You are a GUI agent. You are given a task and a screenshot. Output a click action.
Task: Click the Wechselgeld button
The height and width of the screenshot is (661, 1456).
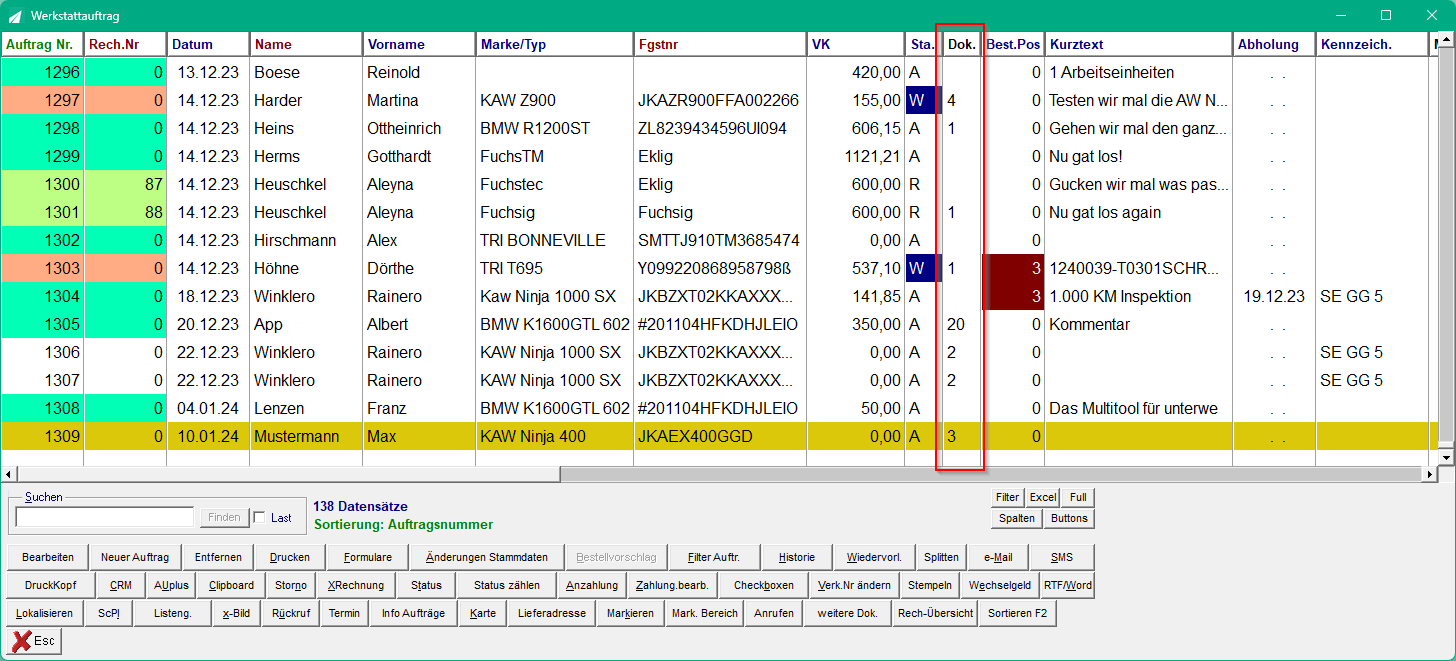pyautogui.click(x=1000, y=585)
